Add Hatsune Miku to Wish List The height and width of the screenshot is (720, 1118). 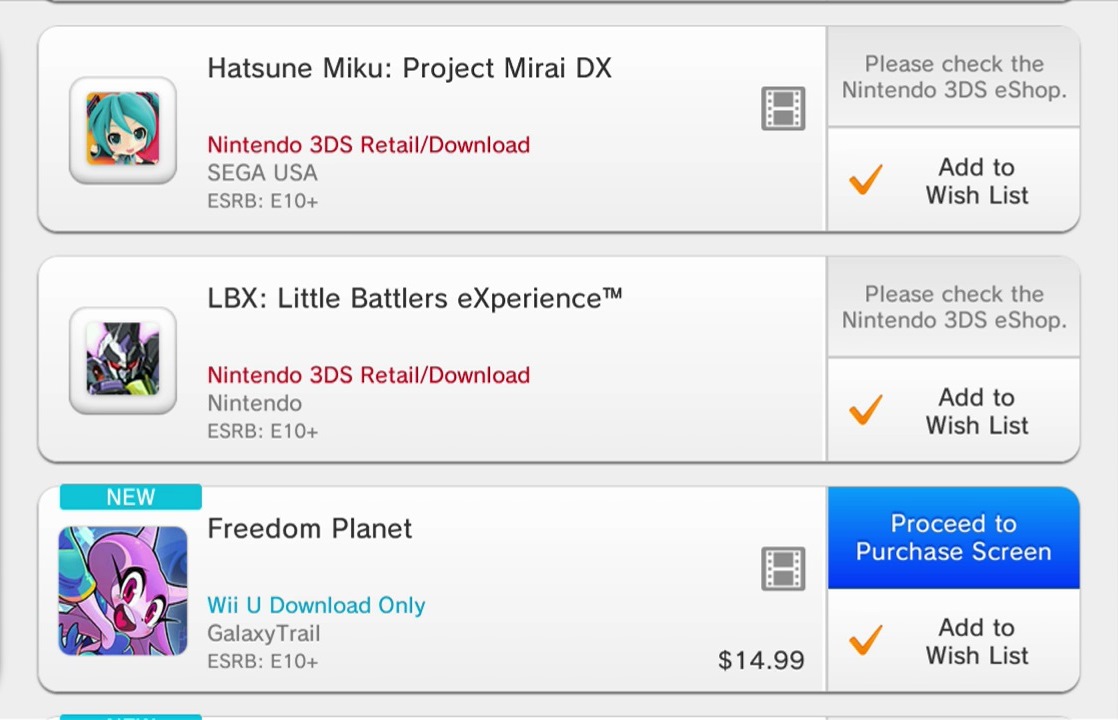click(x=953, y=181)
